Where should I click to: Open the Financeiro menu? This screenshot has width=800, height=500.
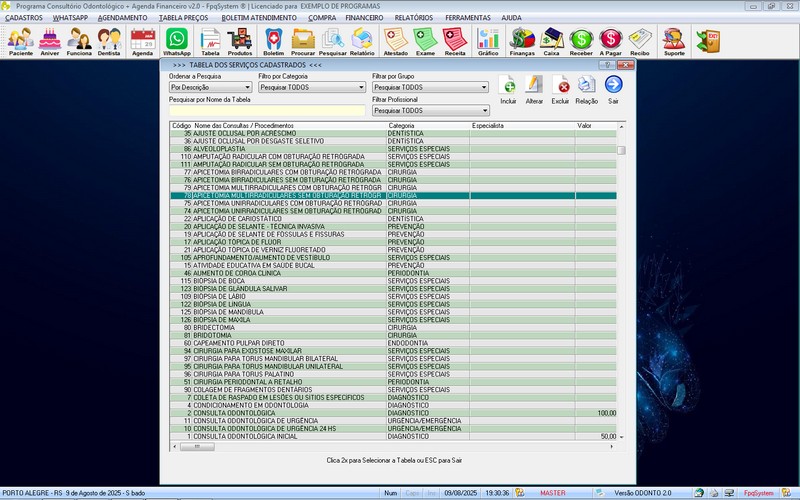tap(365, 18)
